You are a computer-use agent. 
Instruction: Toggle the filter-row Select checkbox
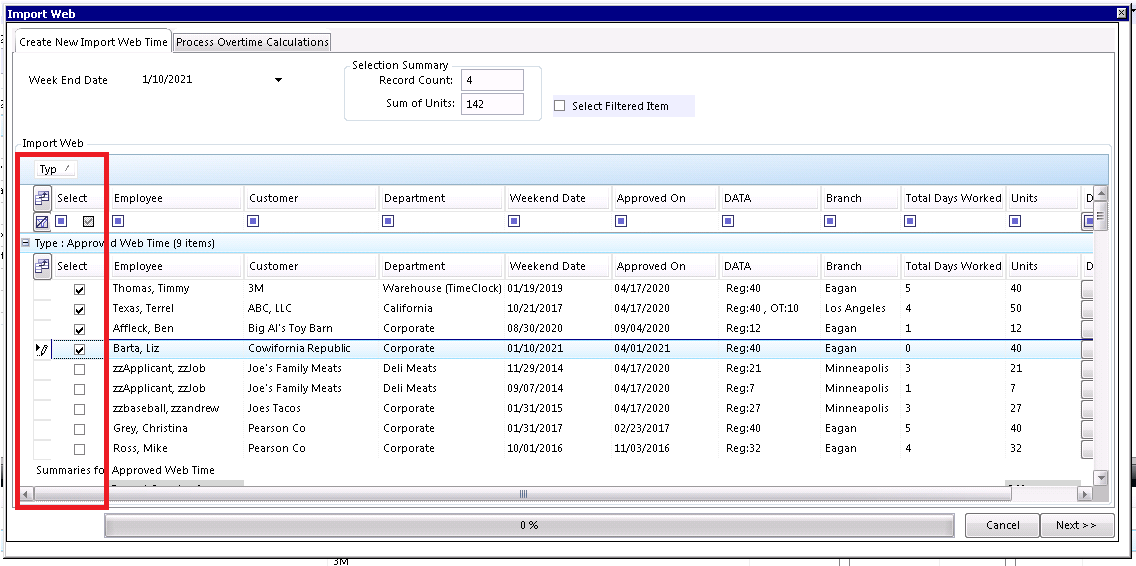[89, 221]
